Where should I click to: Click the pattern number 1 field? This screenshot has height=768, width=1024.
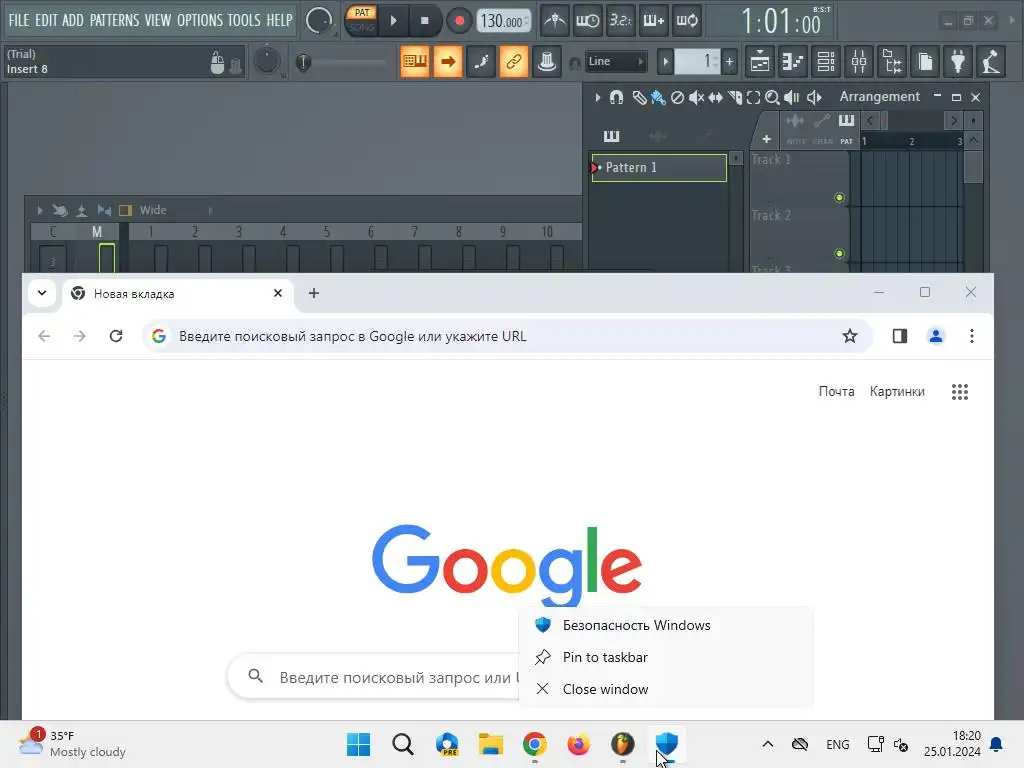(x=697, y=62)
